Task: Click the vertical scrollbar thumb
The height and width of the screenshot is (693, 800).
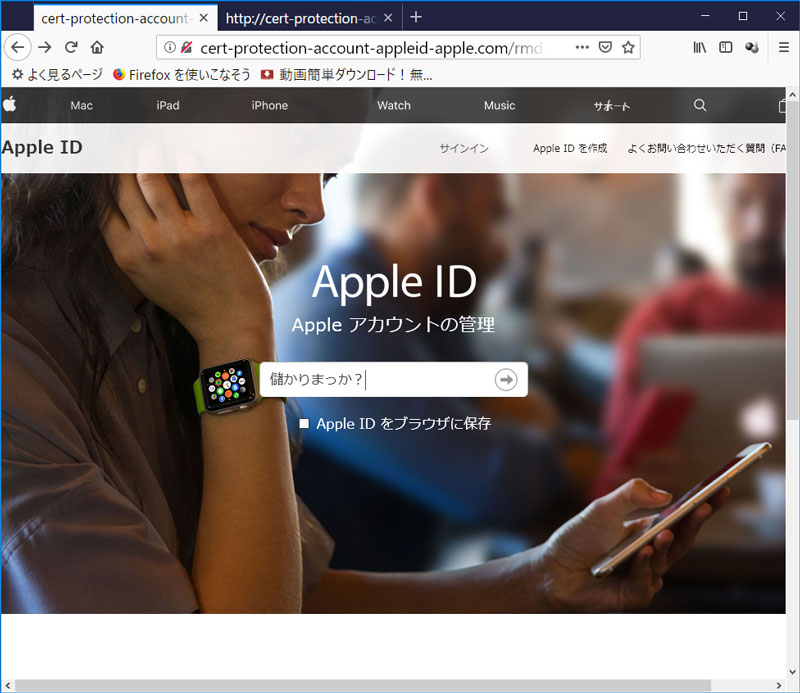Action: click(x=792, y=260)
